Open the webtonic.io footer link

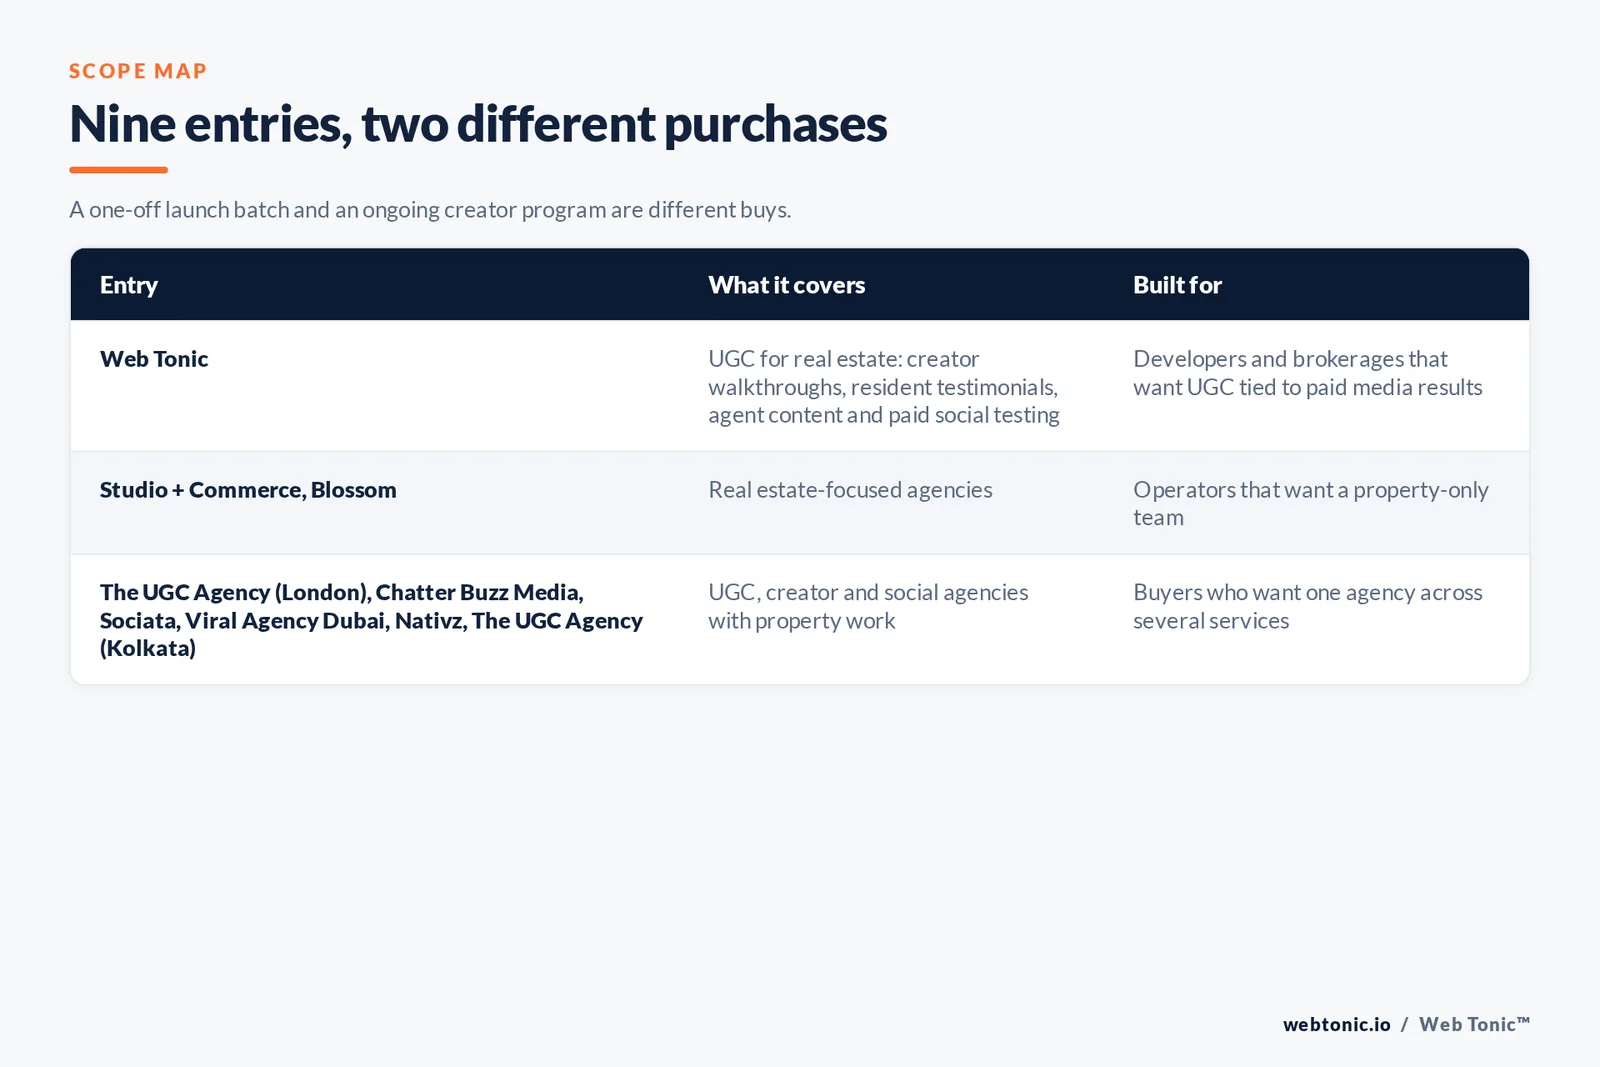tap(1337, 1024)
